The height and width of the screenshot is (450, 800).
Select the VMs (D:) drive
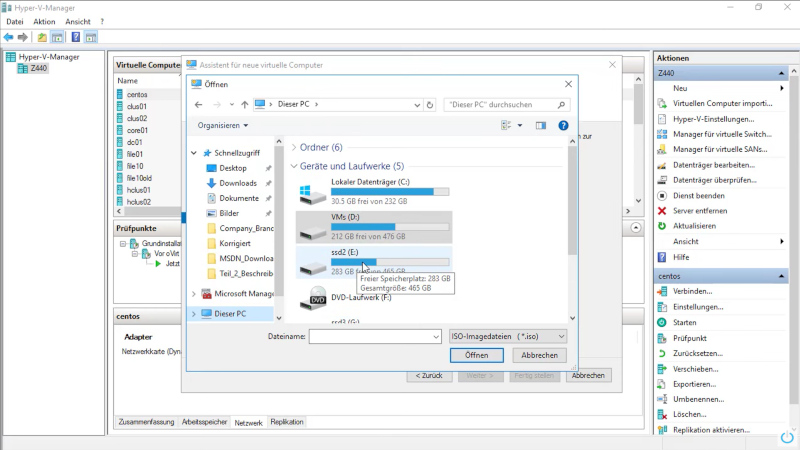[374, 227]
